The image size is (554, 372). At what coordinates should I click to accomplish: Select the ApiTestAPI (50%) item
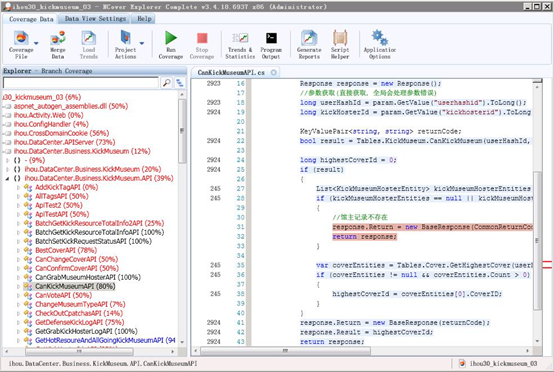tap(62, 214)
